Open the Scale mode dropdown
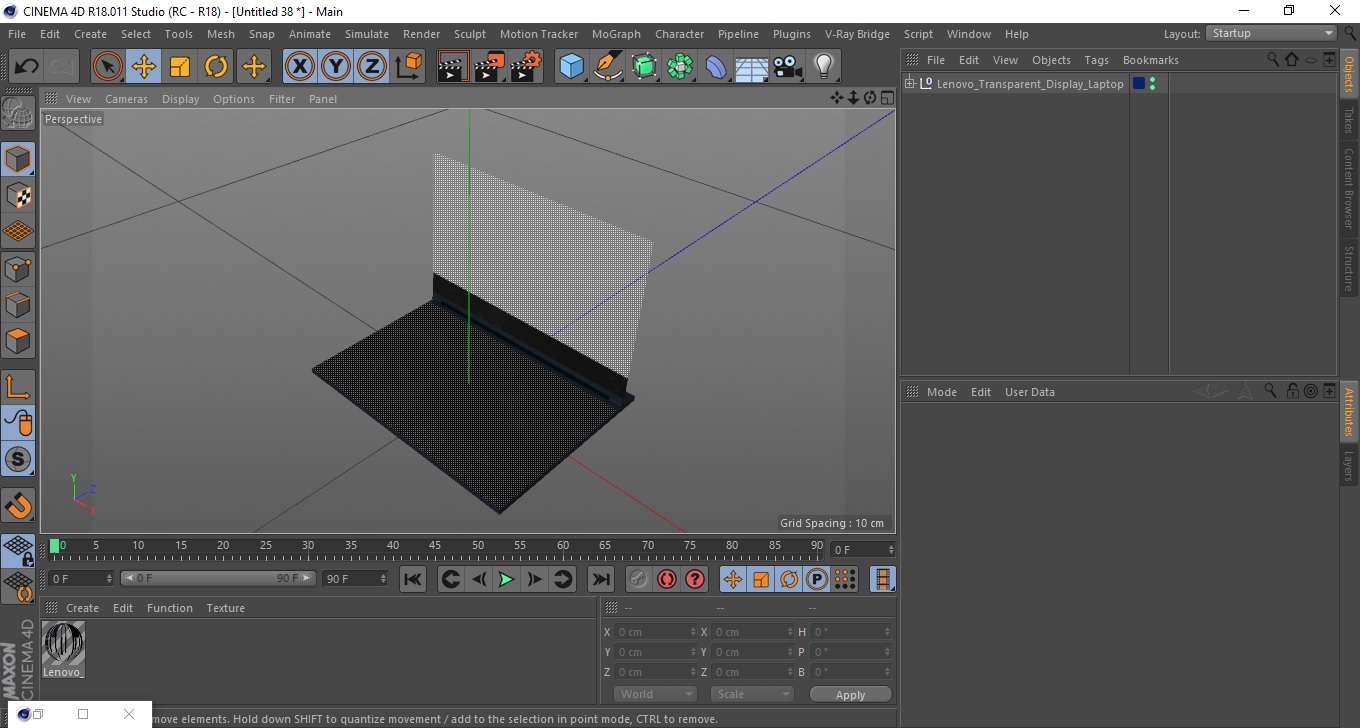Screen dimensions: 1360x728 point(752,694)
